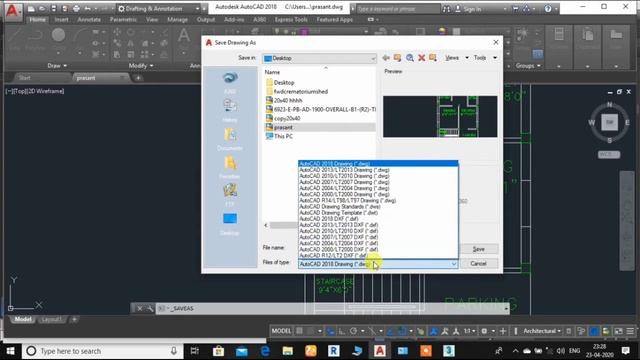Open Favorites location in places sidebar
Viewport: 640px width, 360px height.
coord(230,167)
